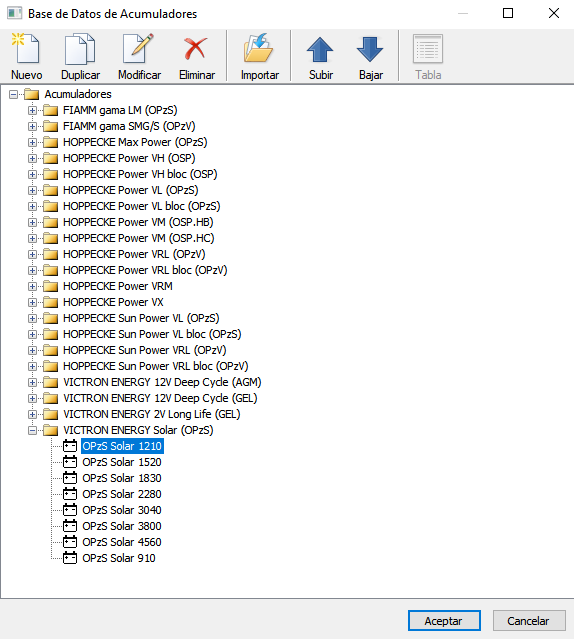Click the battery icon beside OPzS Solar 1520
This screenshot has height=639, width=574.
[x=70, y=462]
